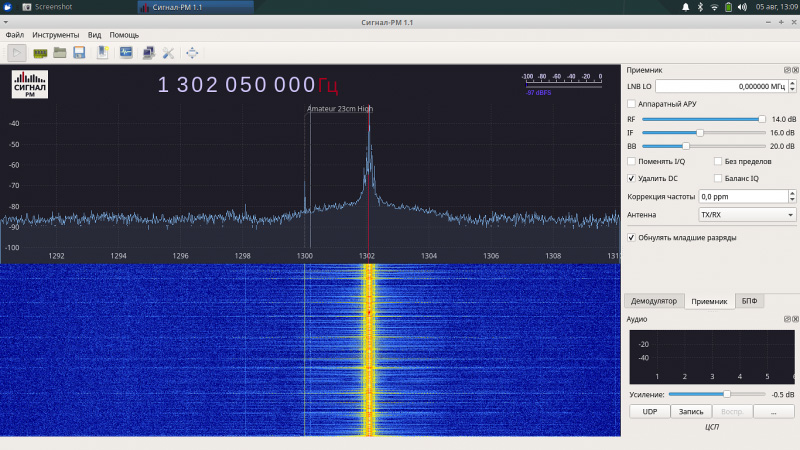Open the I/O device configuration (circuit board icon)
Image resolution: width=800 pixels, height=450 pixels.
tap(41, 52)
